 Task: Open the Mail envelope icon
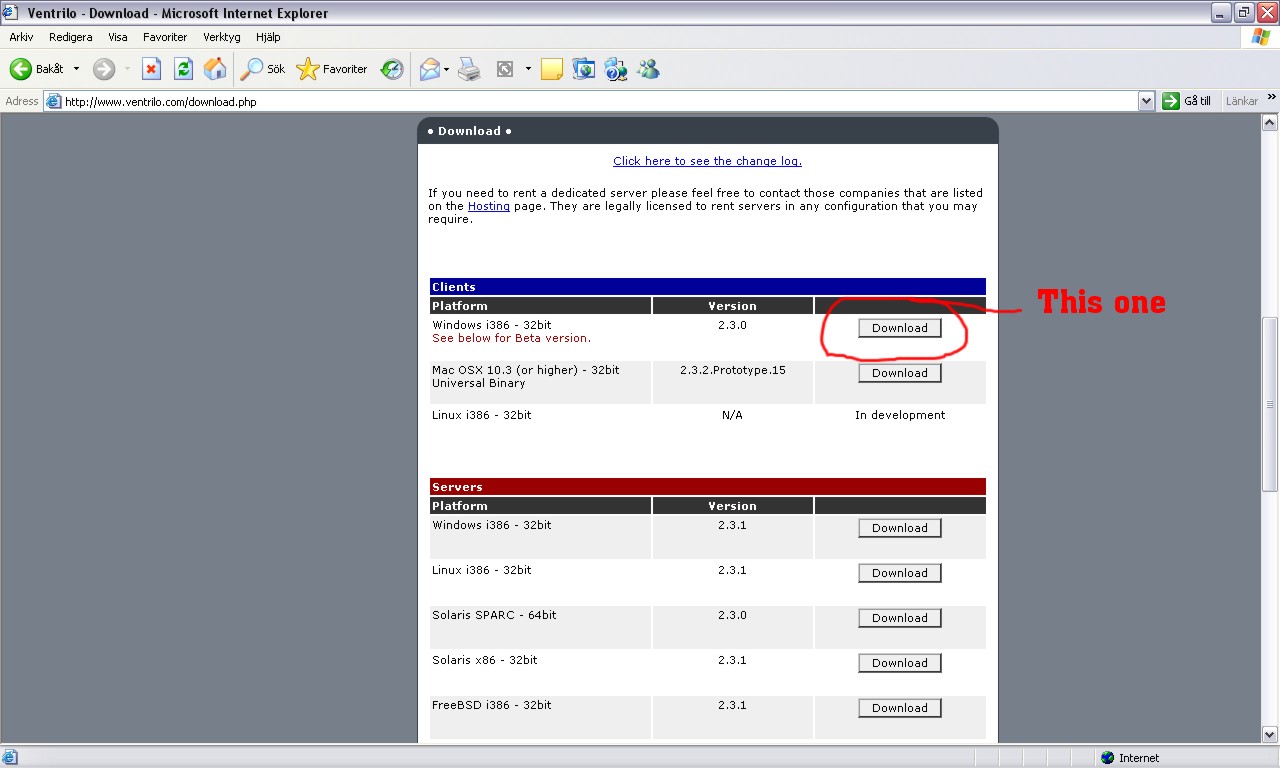pyautogui.click(x=430, y=69)
